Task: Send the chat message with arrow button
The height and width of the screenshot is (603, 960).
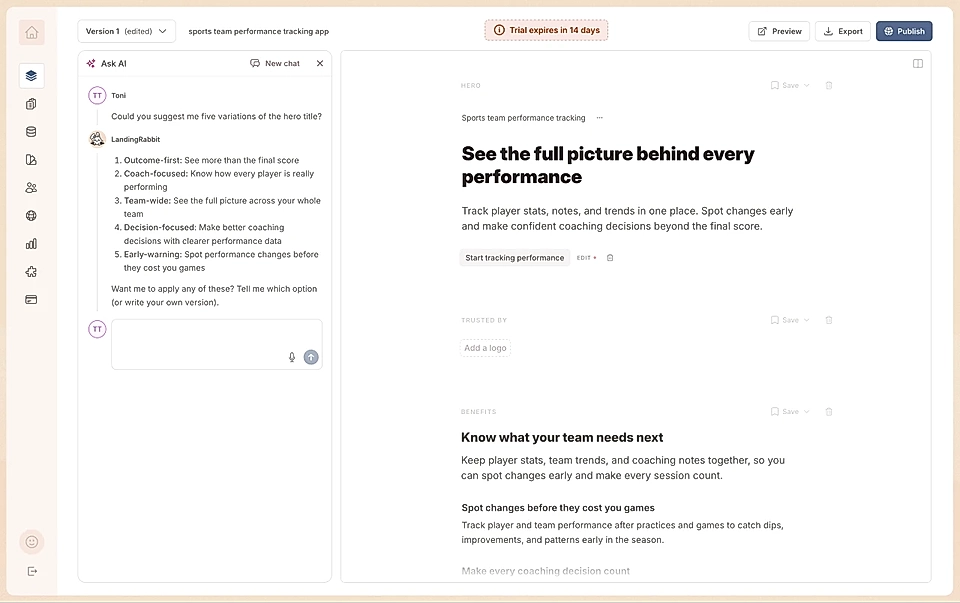Action: tap(311, 357)
